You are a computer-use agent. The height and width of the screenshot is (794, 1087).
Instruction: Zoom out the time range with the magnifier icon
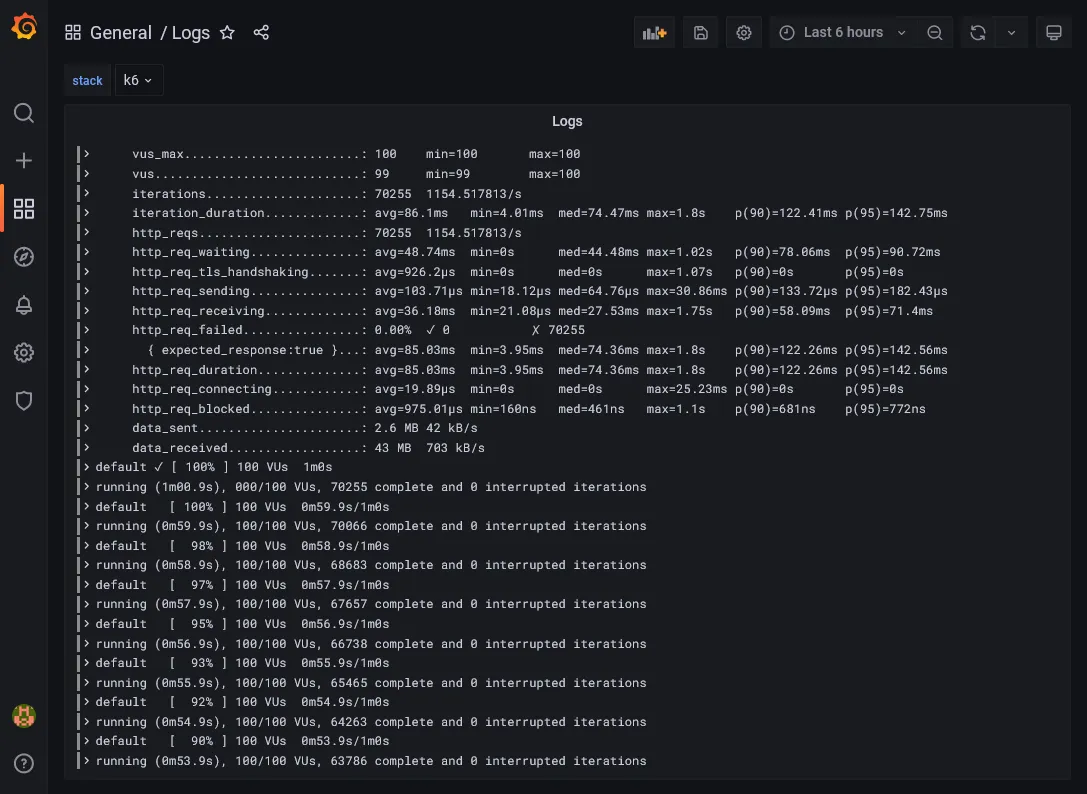click(x=935, y=32)
